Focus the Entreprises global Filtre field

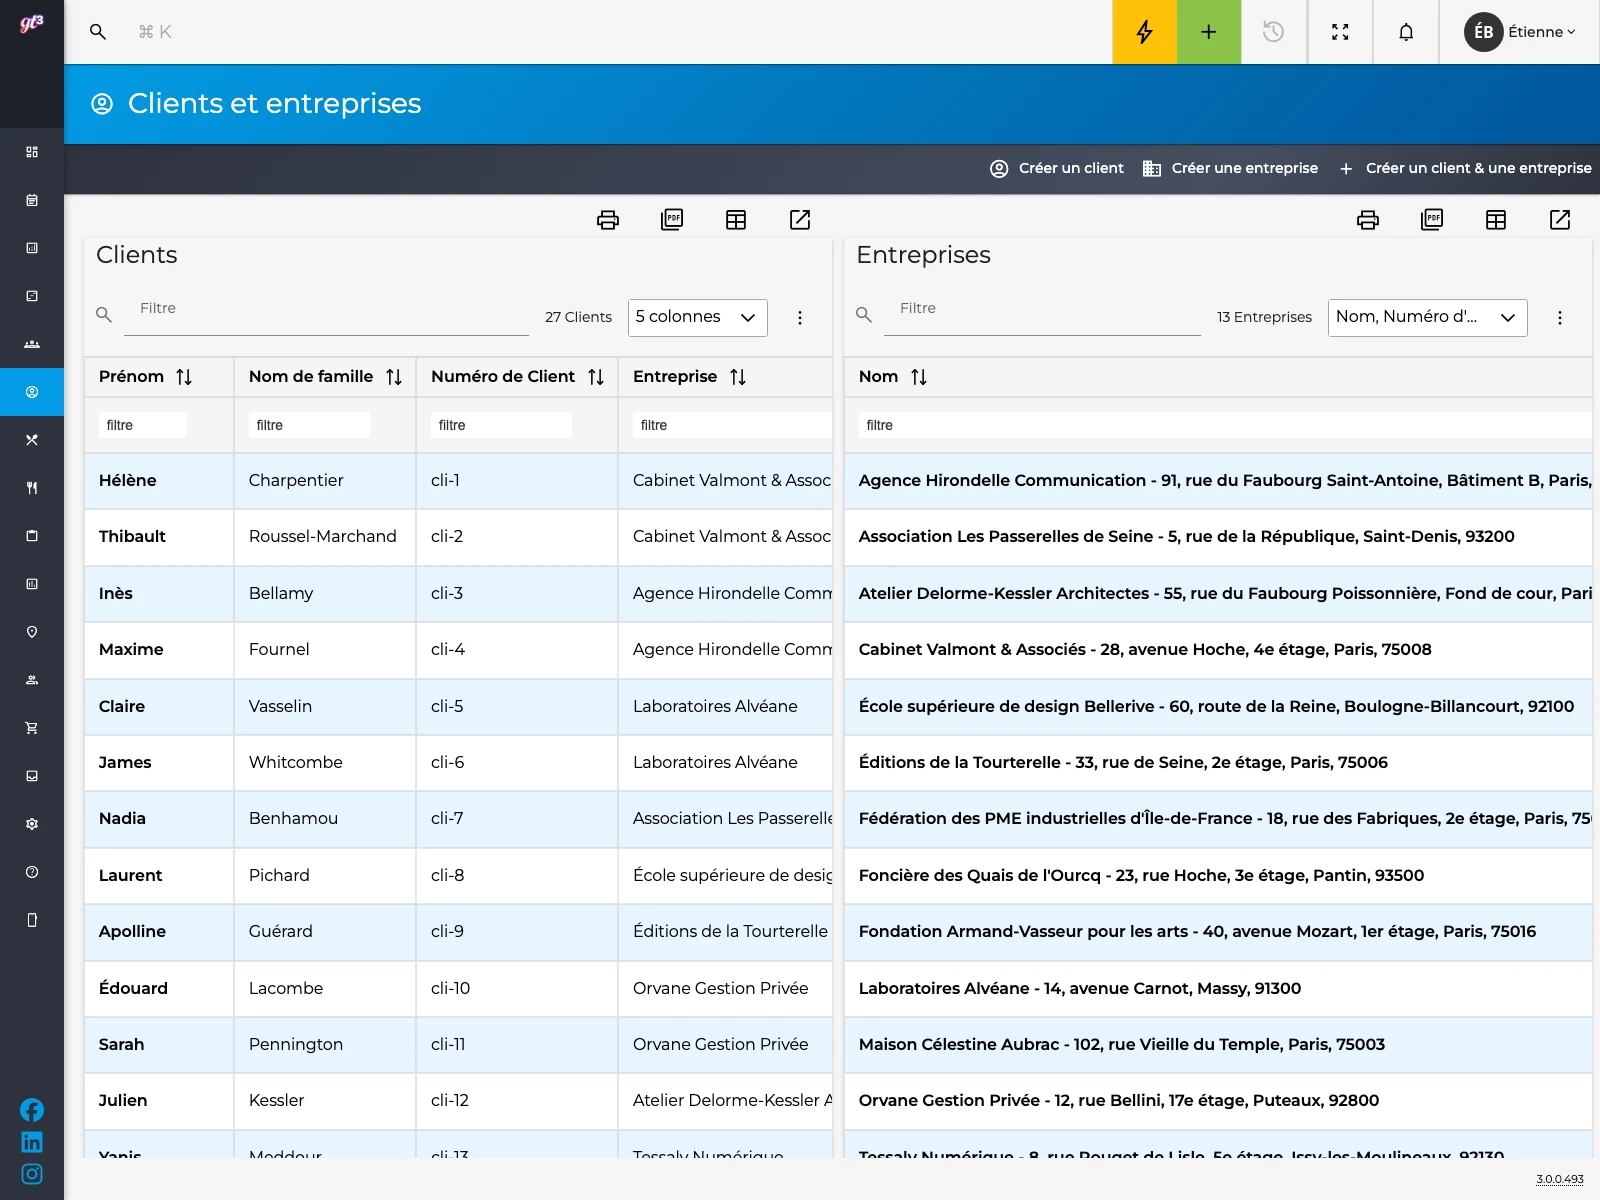(x=1042, y=315)
